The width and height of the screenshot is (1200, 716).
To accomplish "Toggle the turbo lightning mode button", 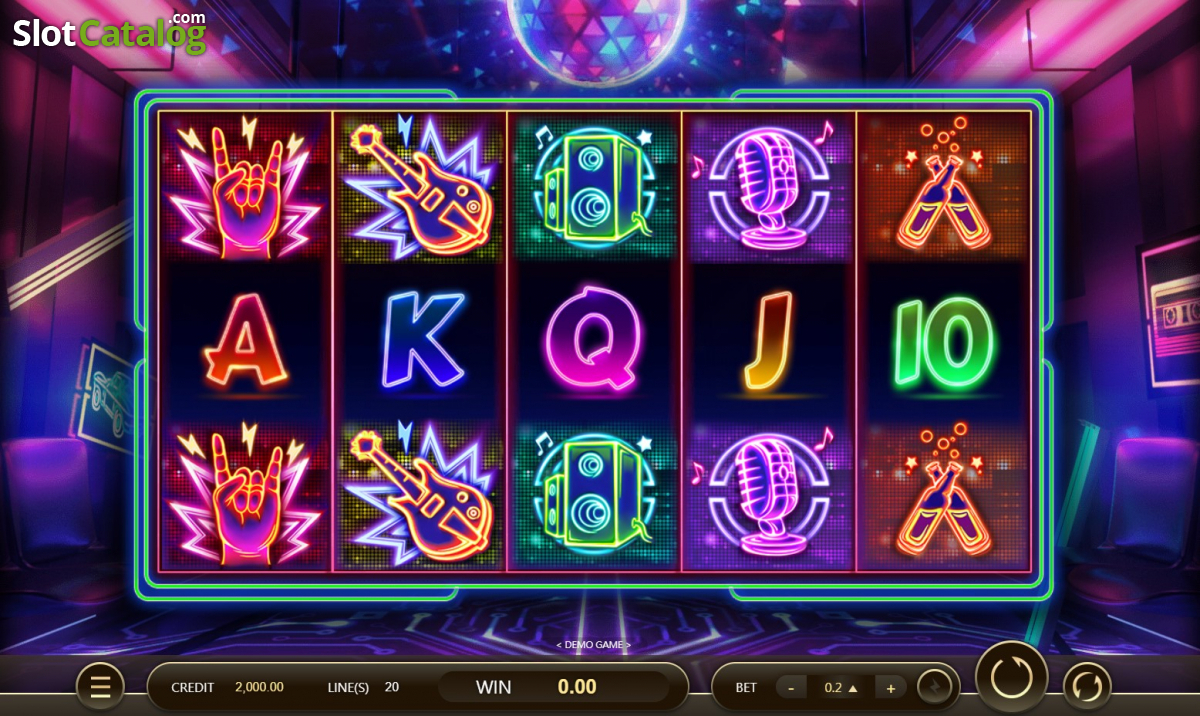I will point(937,687).
